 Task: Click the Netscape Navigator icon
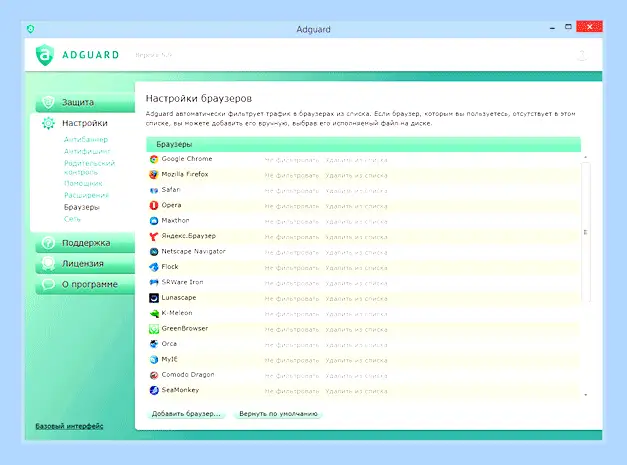click(x=154, y=252)
